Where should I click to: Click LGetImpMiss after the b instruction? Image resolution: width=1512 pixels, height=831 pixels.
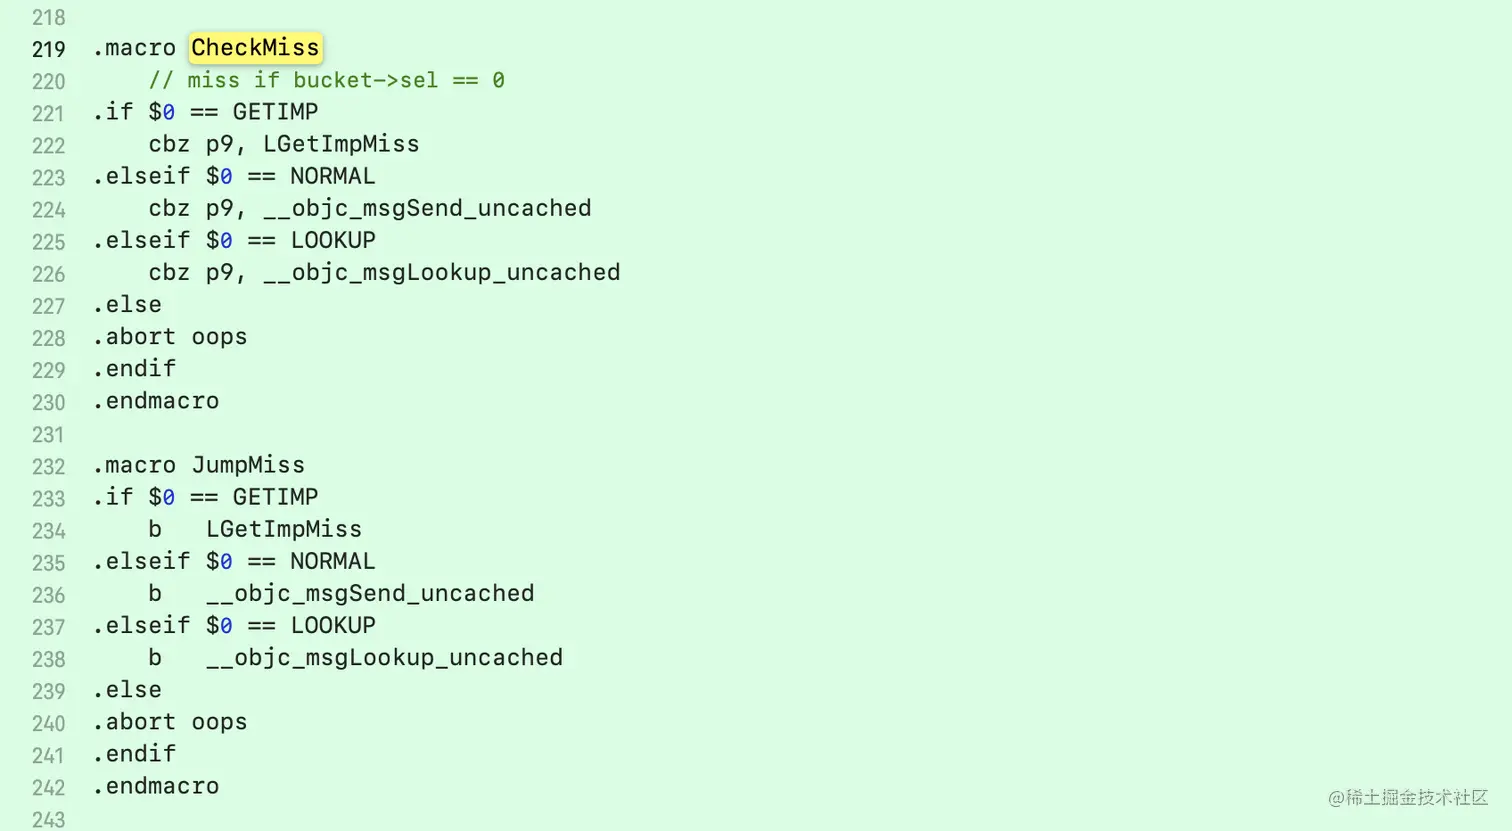pos(284,529)
